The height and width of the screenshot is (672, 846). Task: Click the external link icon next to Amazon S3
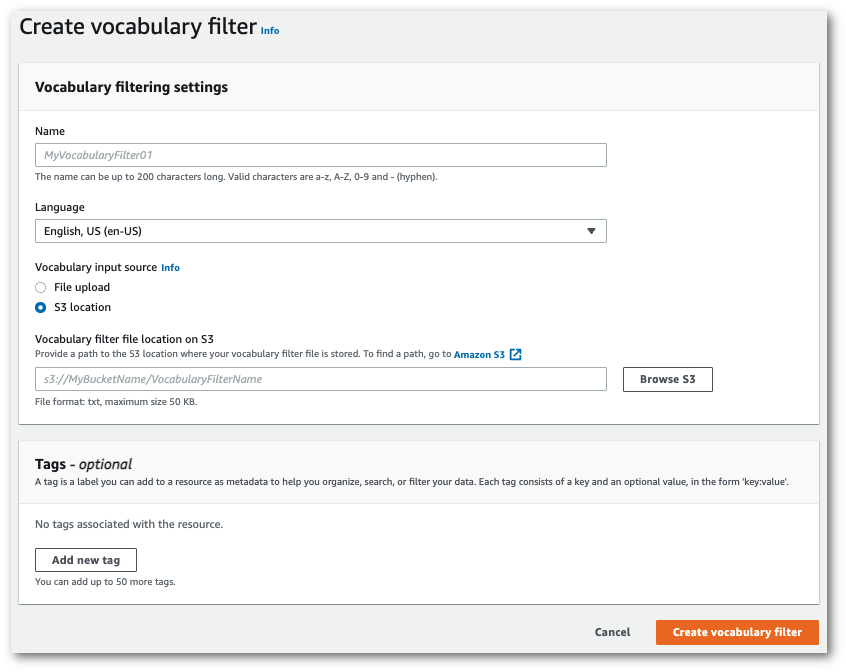[514, 353]
